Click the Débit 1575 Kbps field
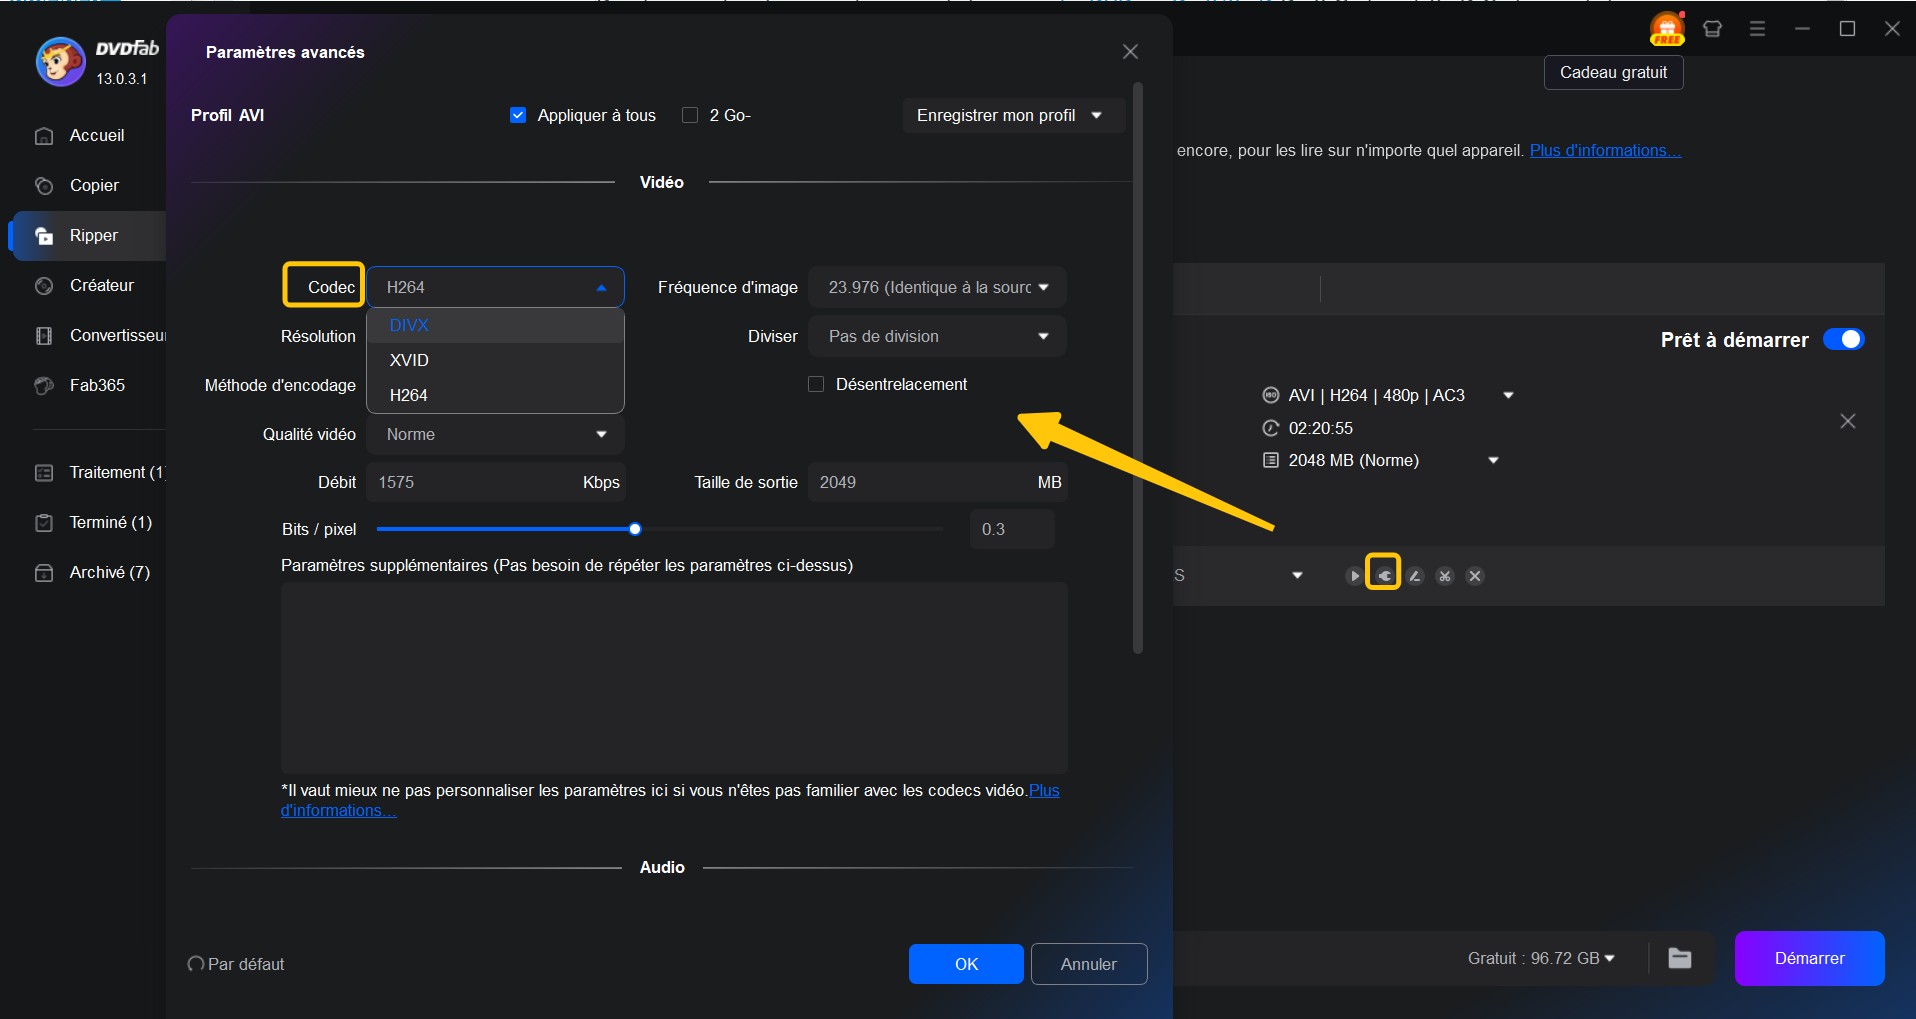This screenshot has width=1916, height=1019. (496, 482)
